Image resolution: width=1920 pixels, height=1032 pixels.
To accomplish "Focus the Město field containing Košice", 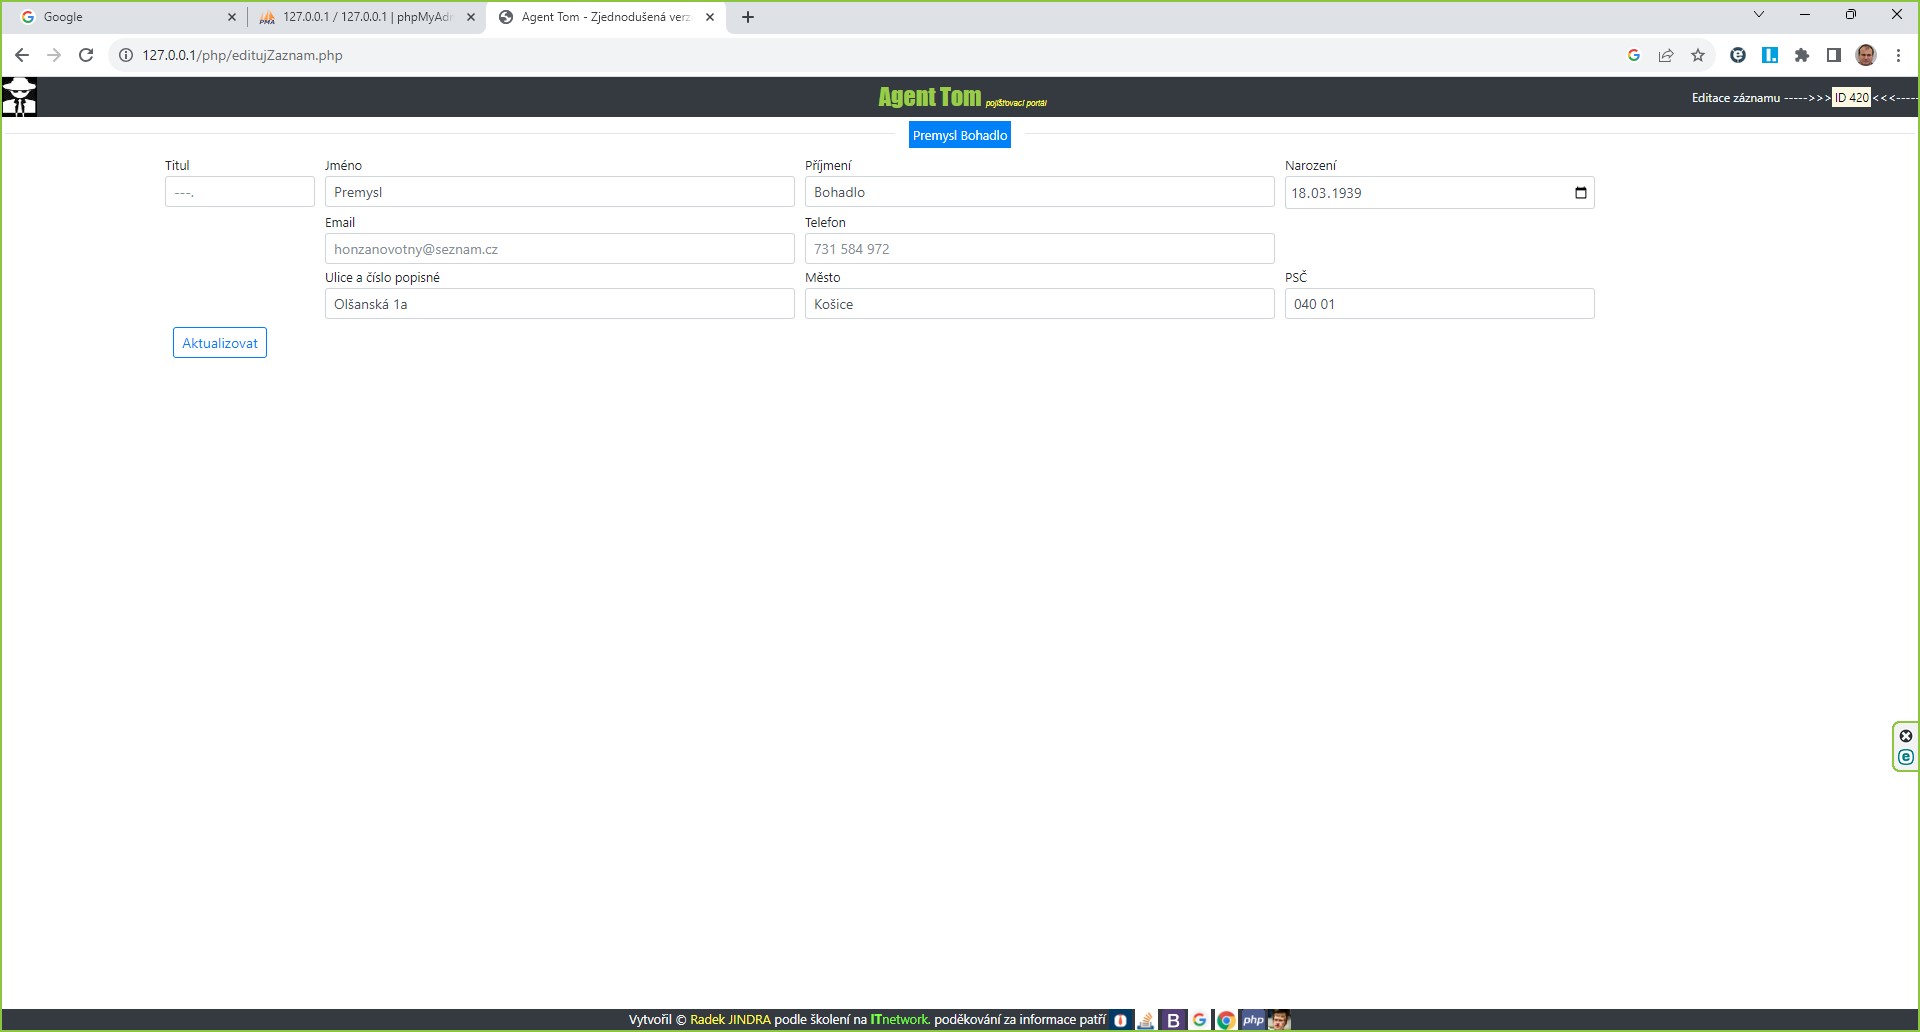I will click(x=1039, y=304).
